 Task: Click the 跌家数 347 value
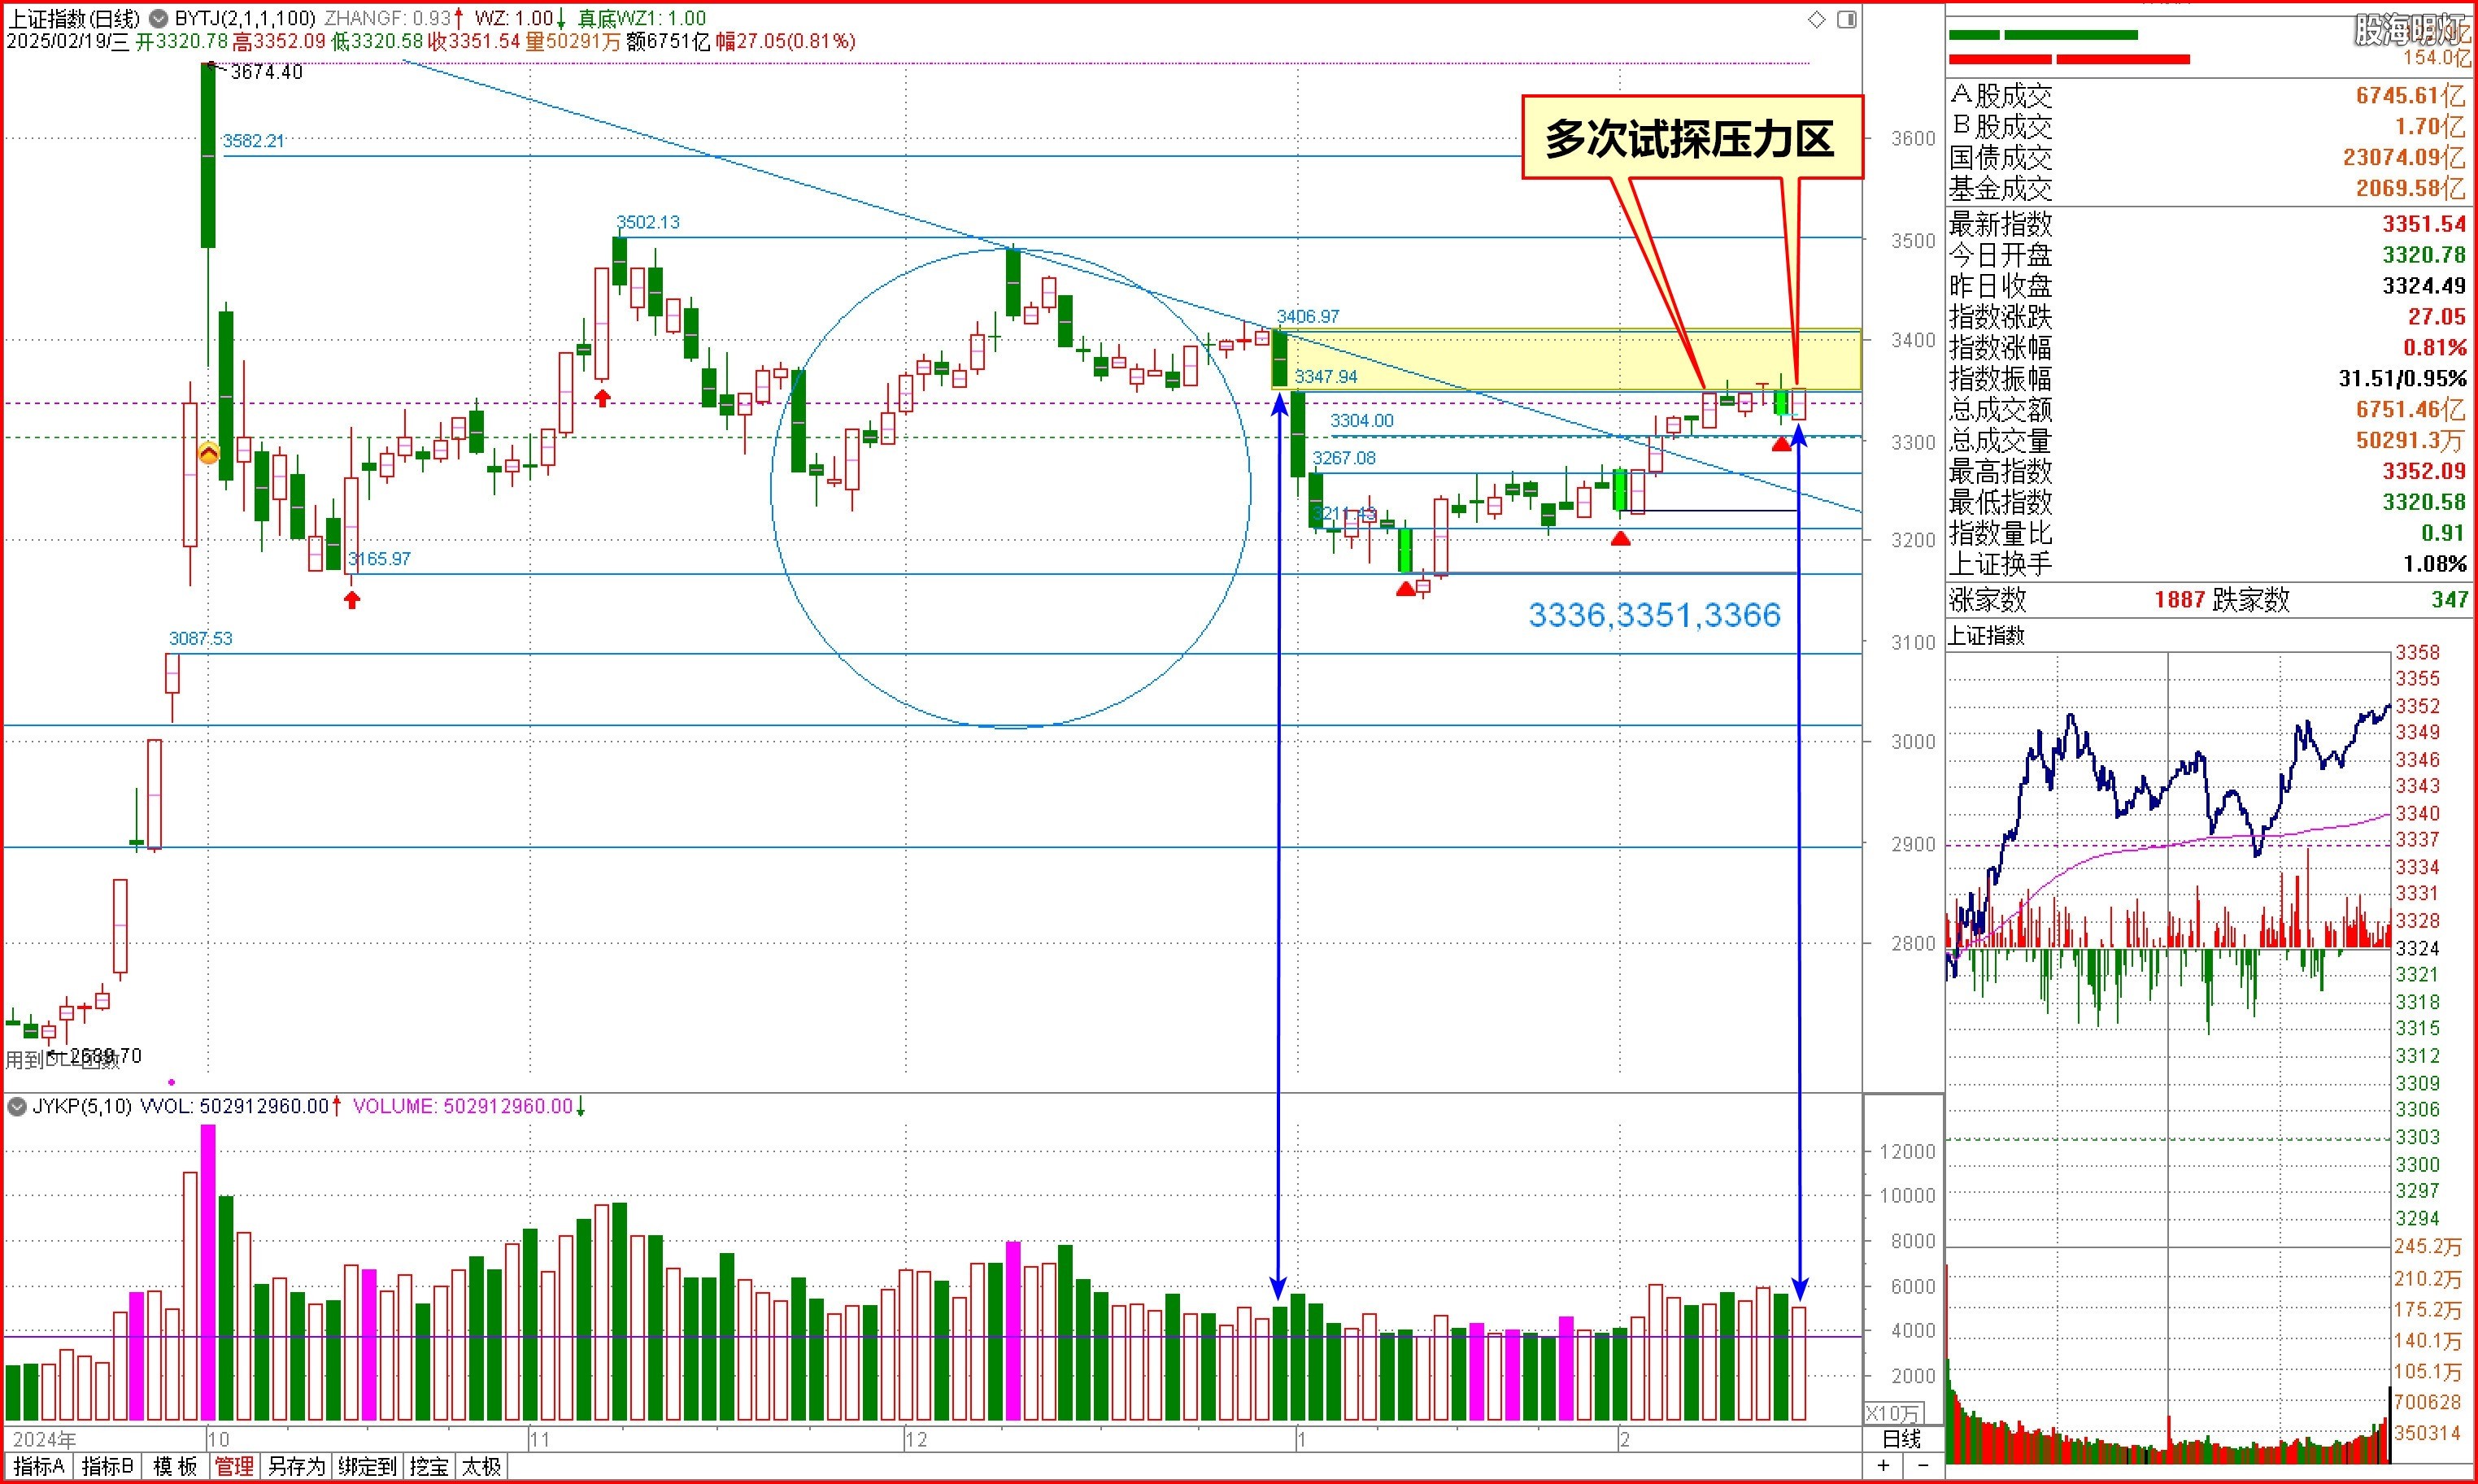coord(2450,600)
